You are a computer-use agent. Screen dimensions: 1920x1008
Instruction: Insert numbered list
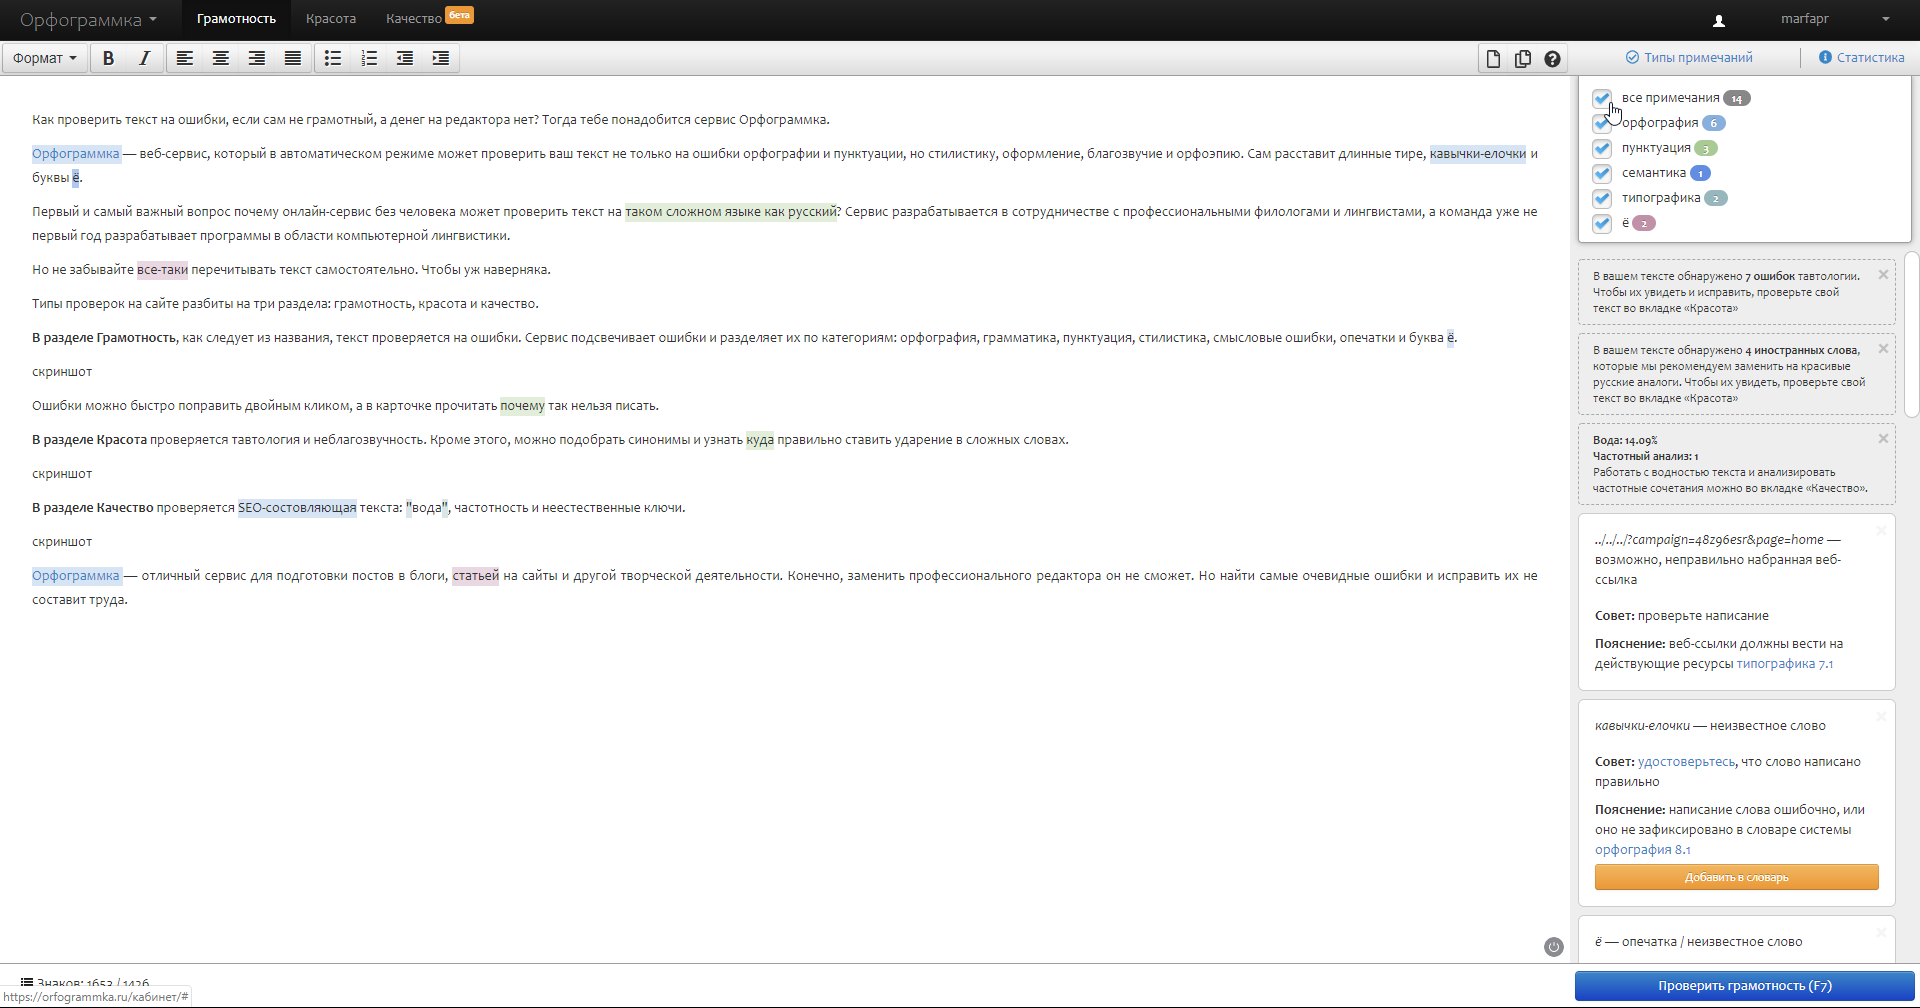(x=369, y=58)
